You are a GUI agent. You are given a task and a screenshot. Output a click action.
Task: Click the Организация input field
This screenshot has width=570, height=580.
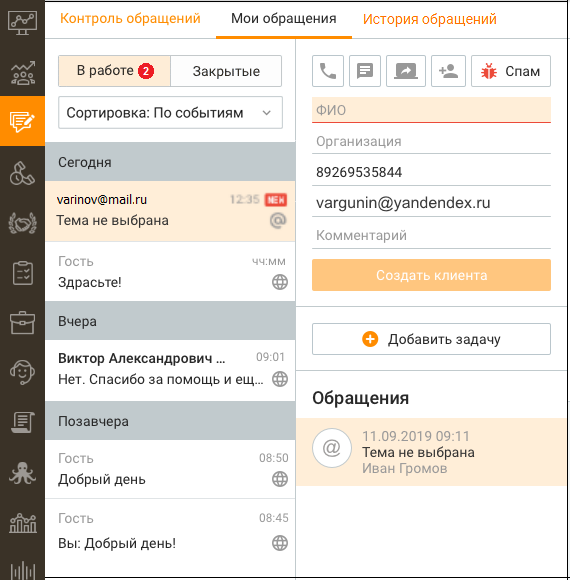[x=431, y=141]
